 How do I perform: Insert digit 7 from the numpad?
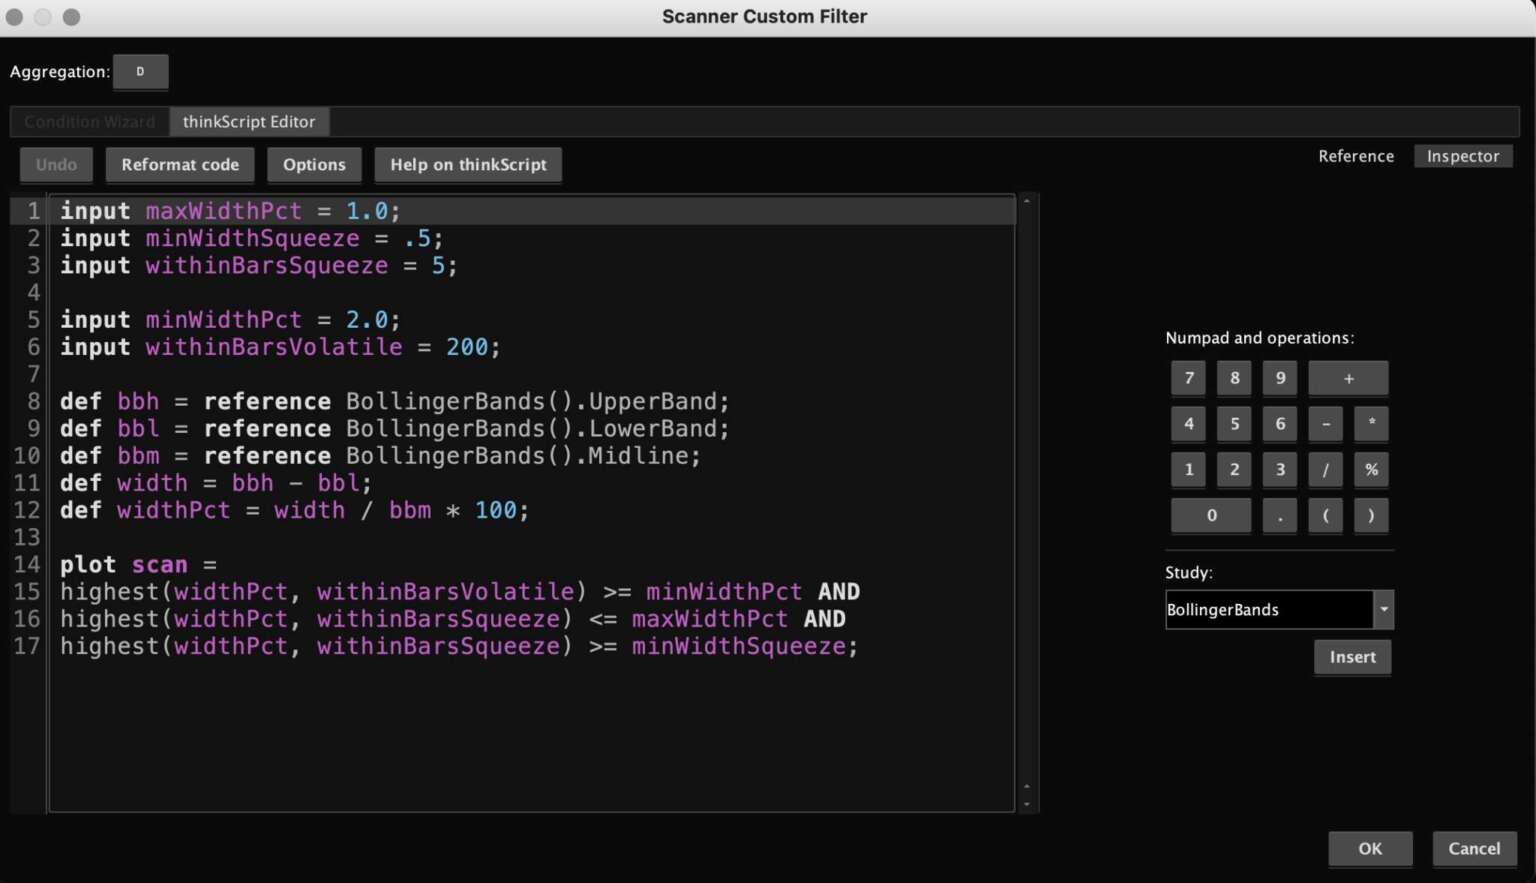tap(1189, 378)
